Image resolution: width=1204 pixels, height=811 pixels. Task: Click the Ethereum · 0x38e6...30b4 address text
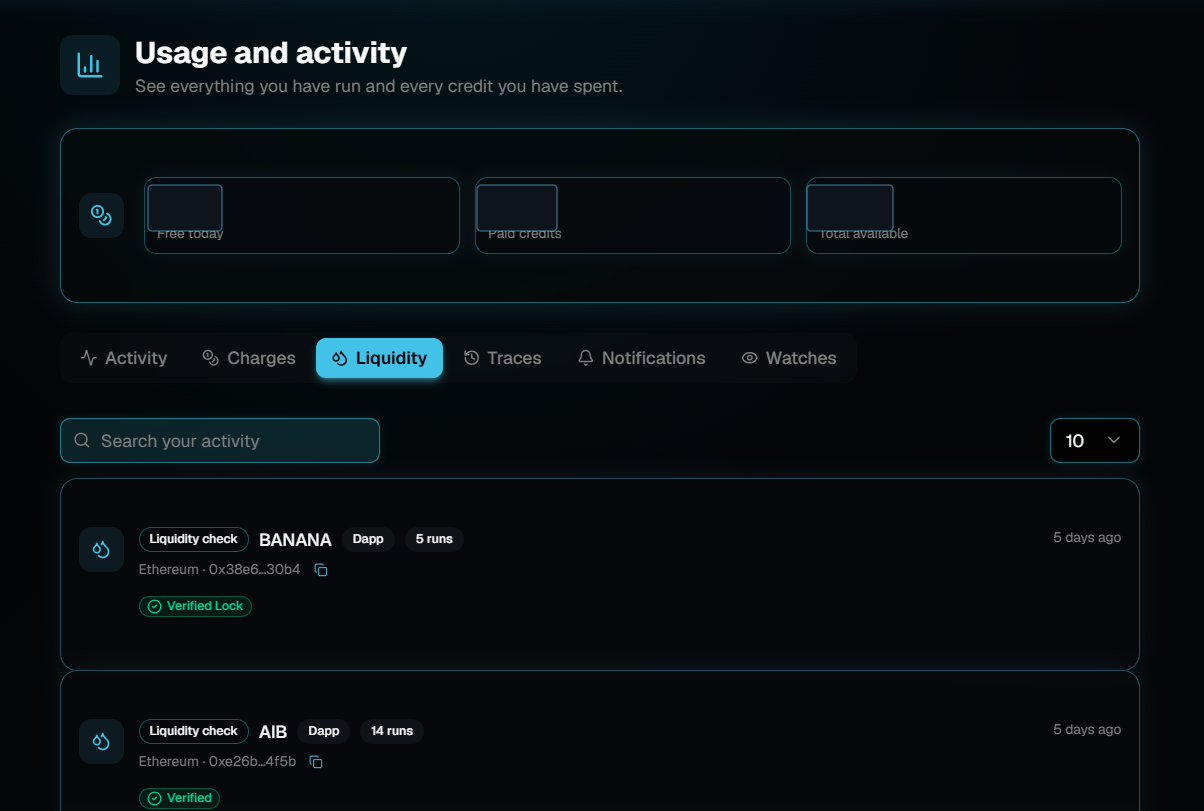click(x=219, y=570)
